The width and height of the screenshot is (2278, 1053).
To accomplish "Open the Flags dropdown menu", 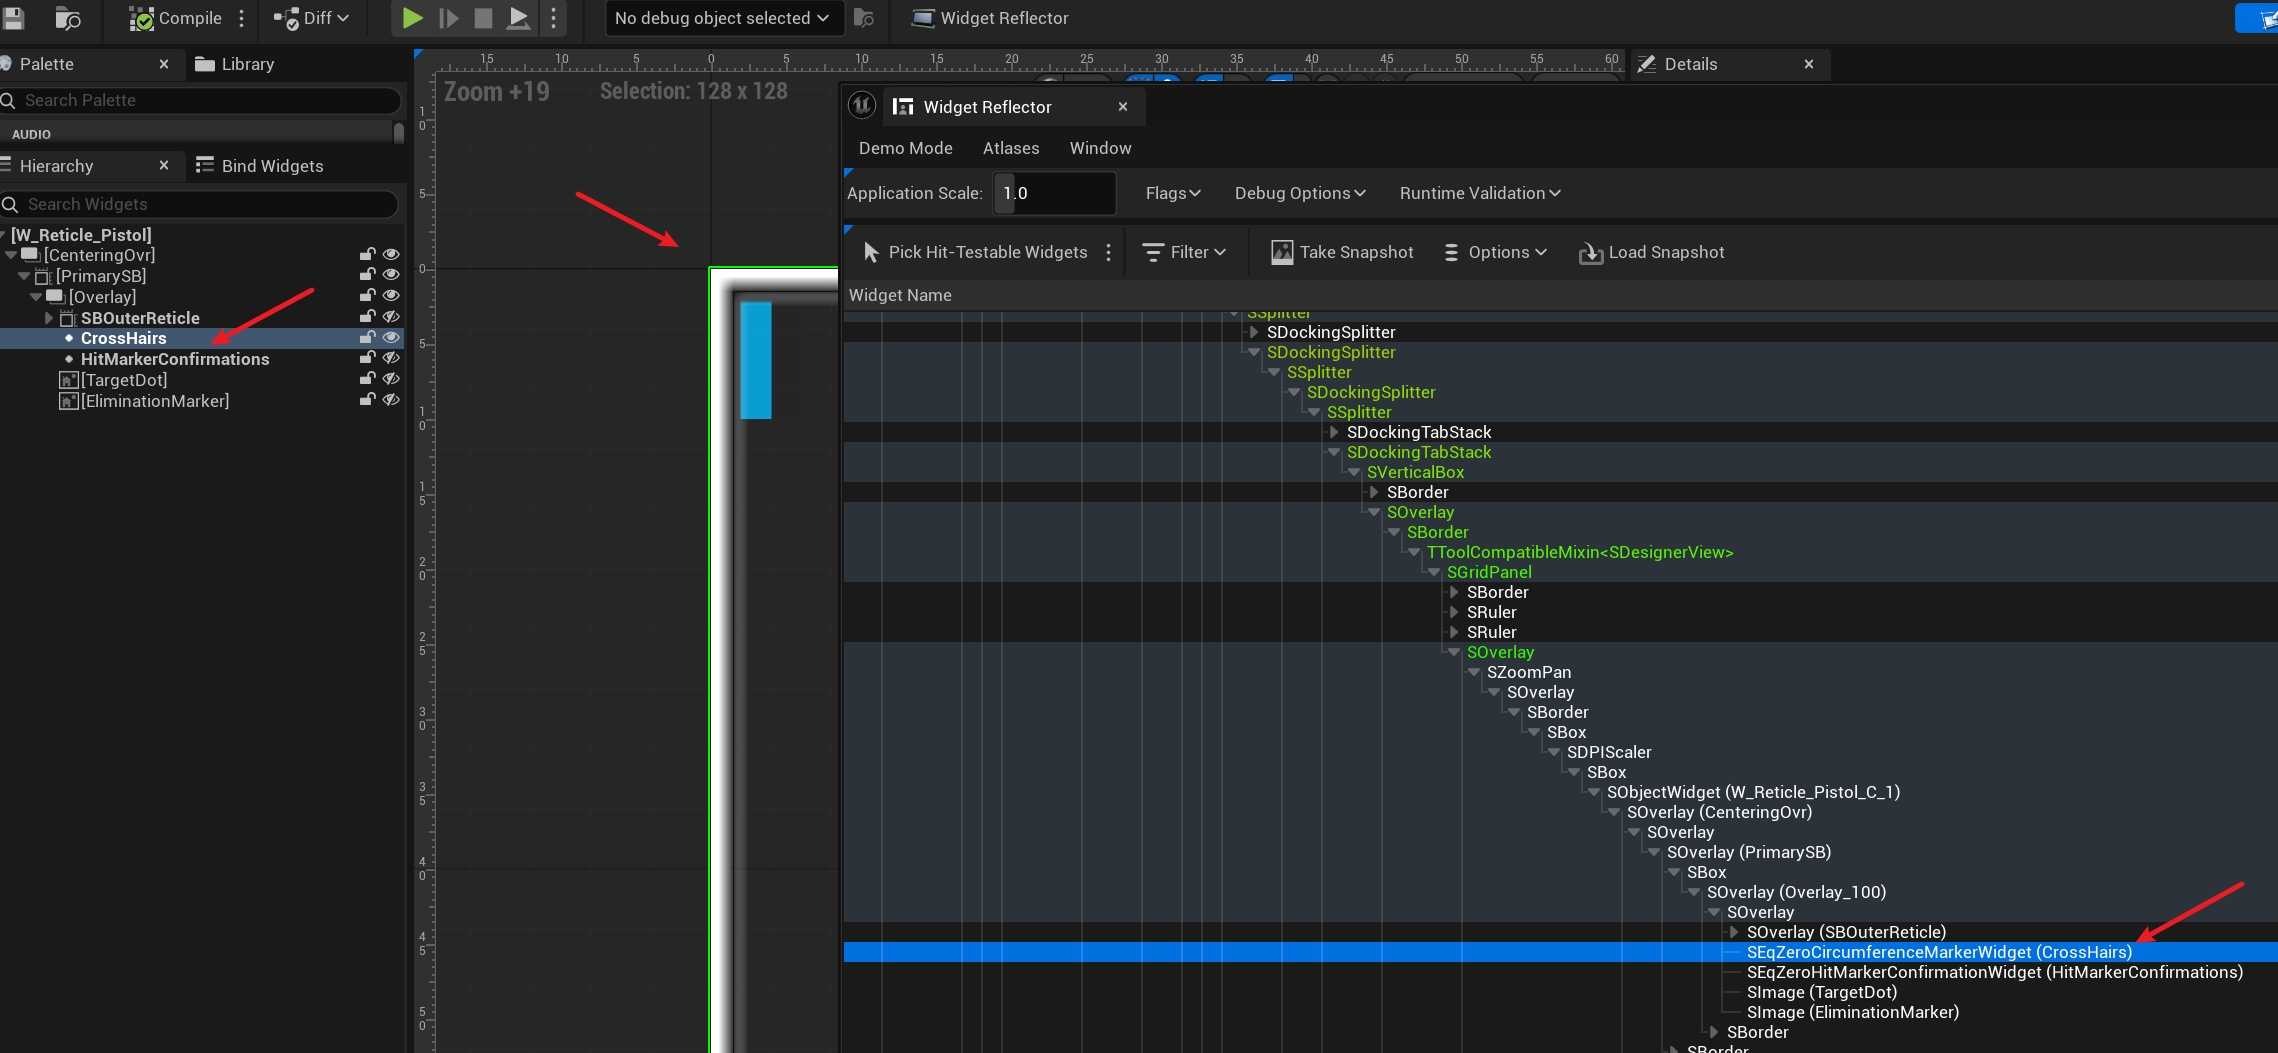I will [1172, 193].
